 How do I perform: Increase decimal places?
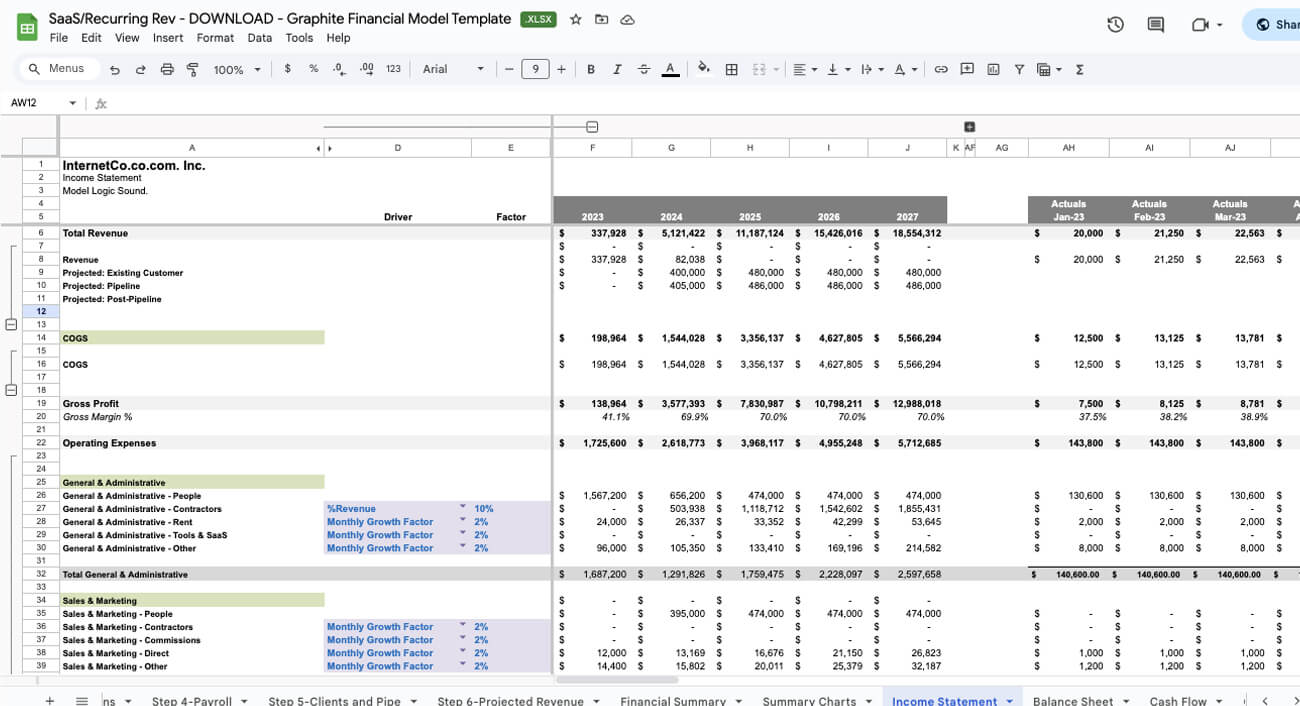(366, 69)
